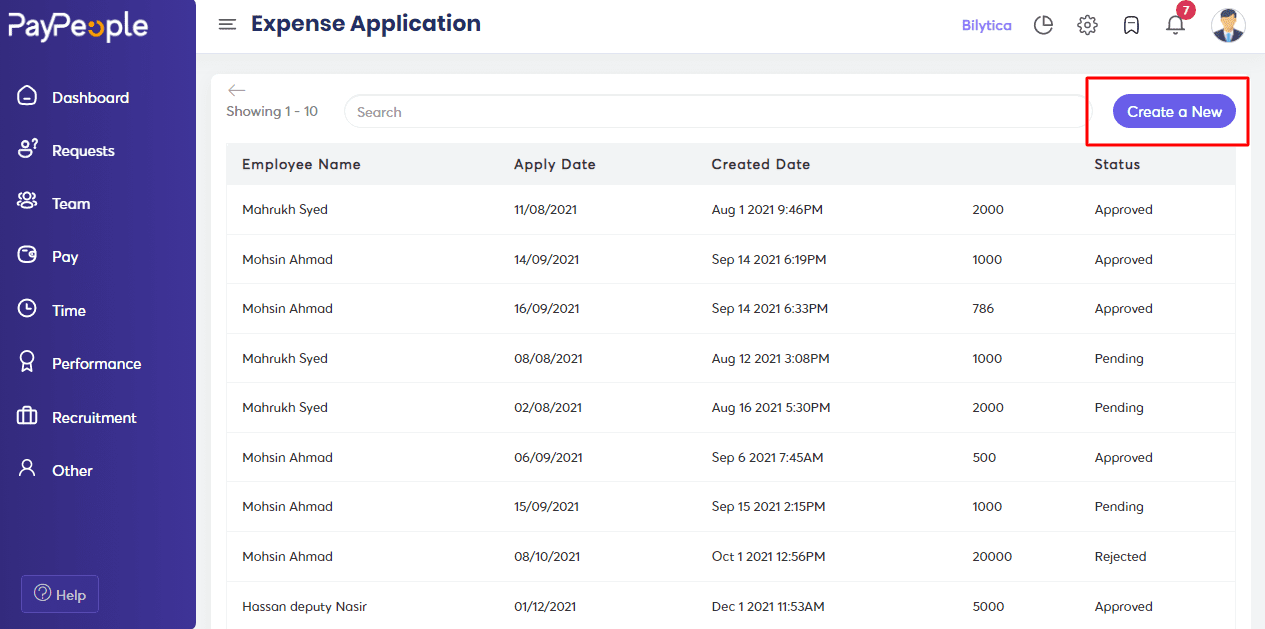Click the Apply Date column header
The image size is (1265, 629).
pyautogui.click(x=554, y=164)
